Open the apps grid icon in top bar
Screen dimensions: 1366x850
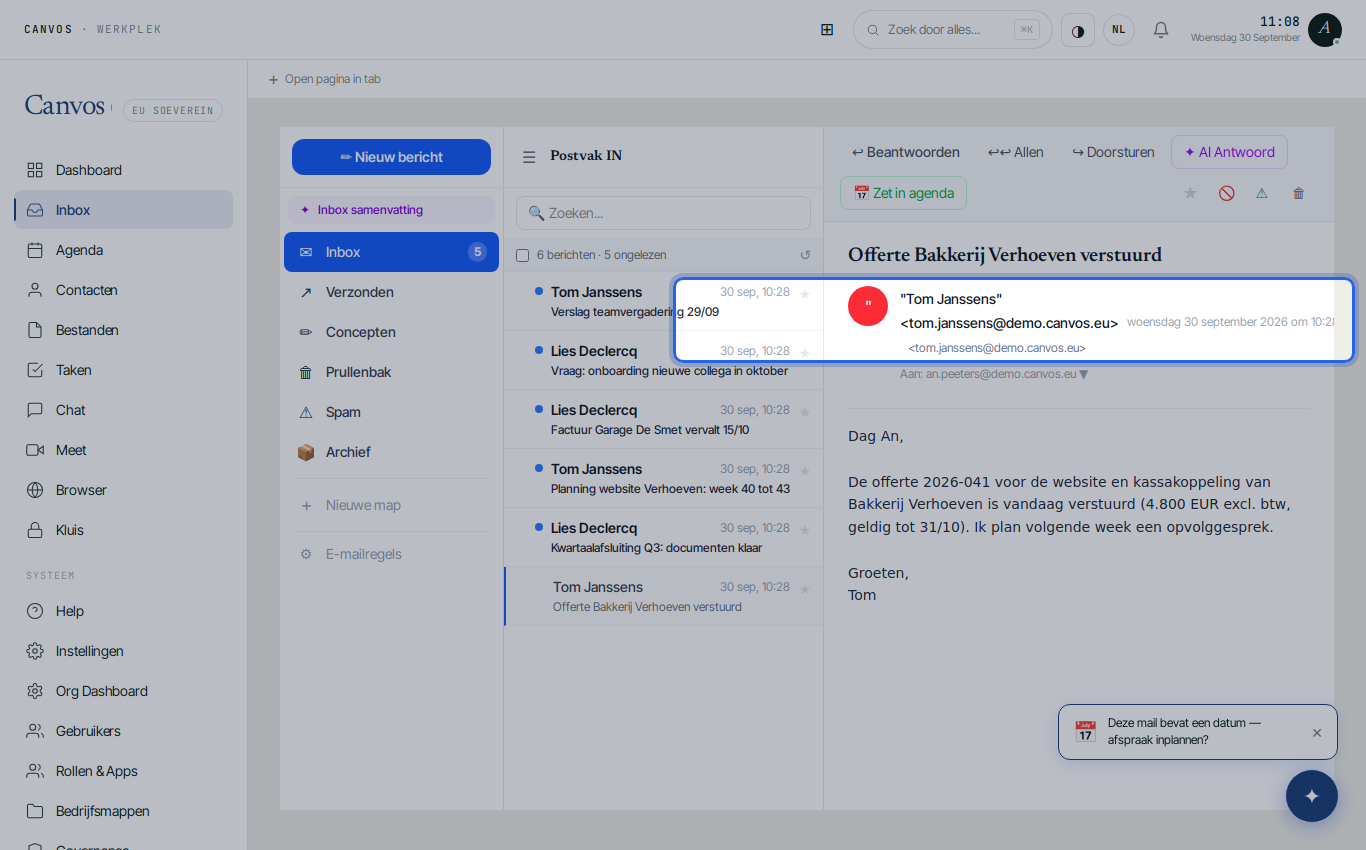coord(827,30)
